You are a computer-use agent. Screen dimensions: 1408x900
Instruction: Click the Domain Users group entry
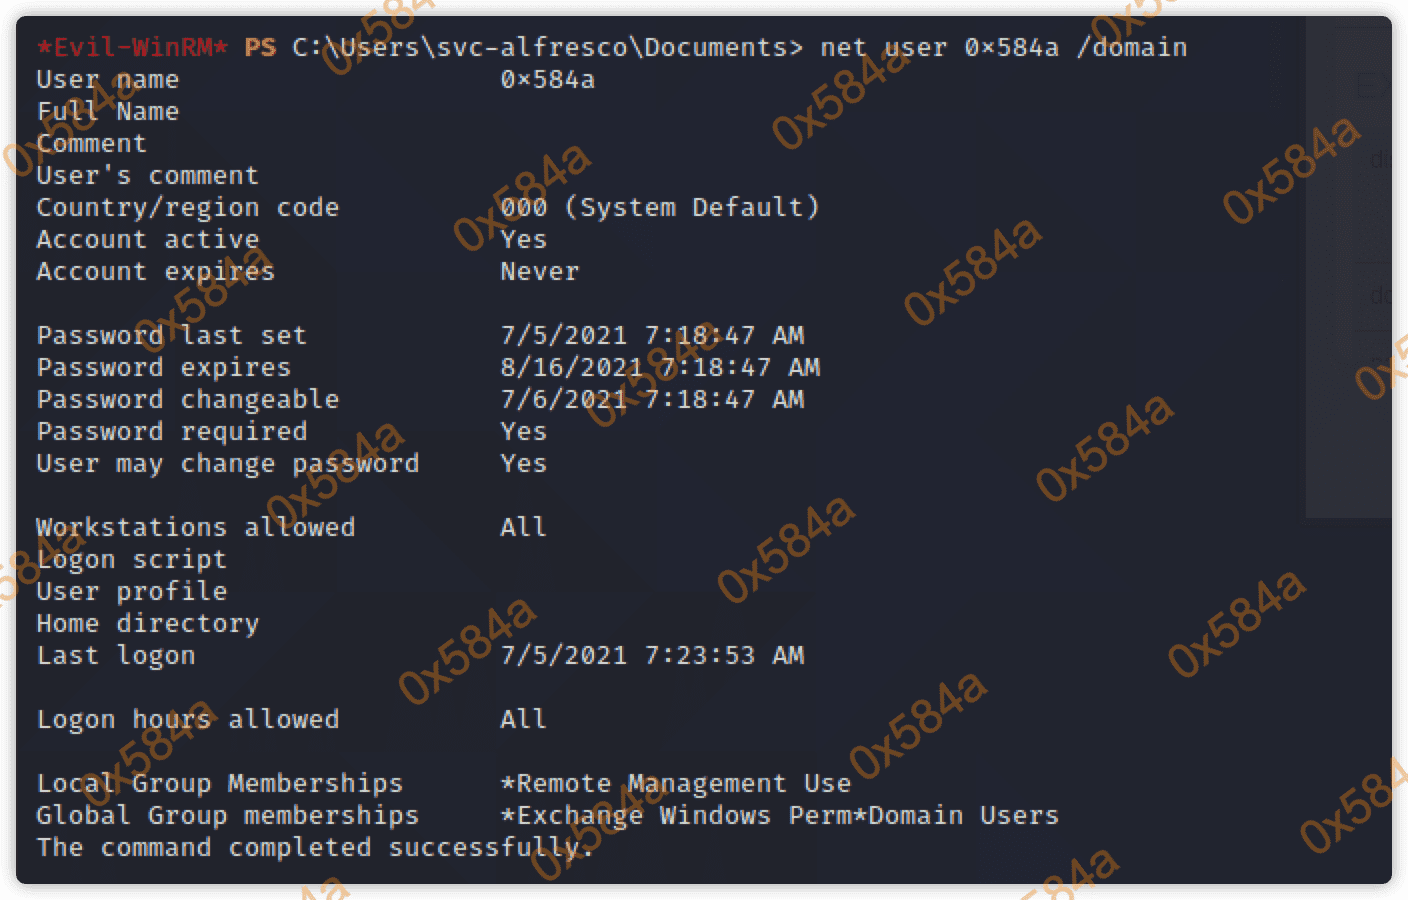tap(963, 815)
